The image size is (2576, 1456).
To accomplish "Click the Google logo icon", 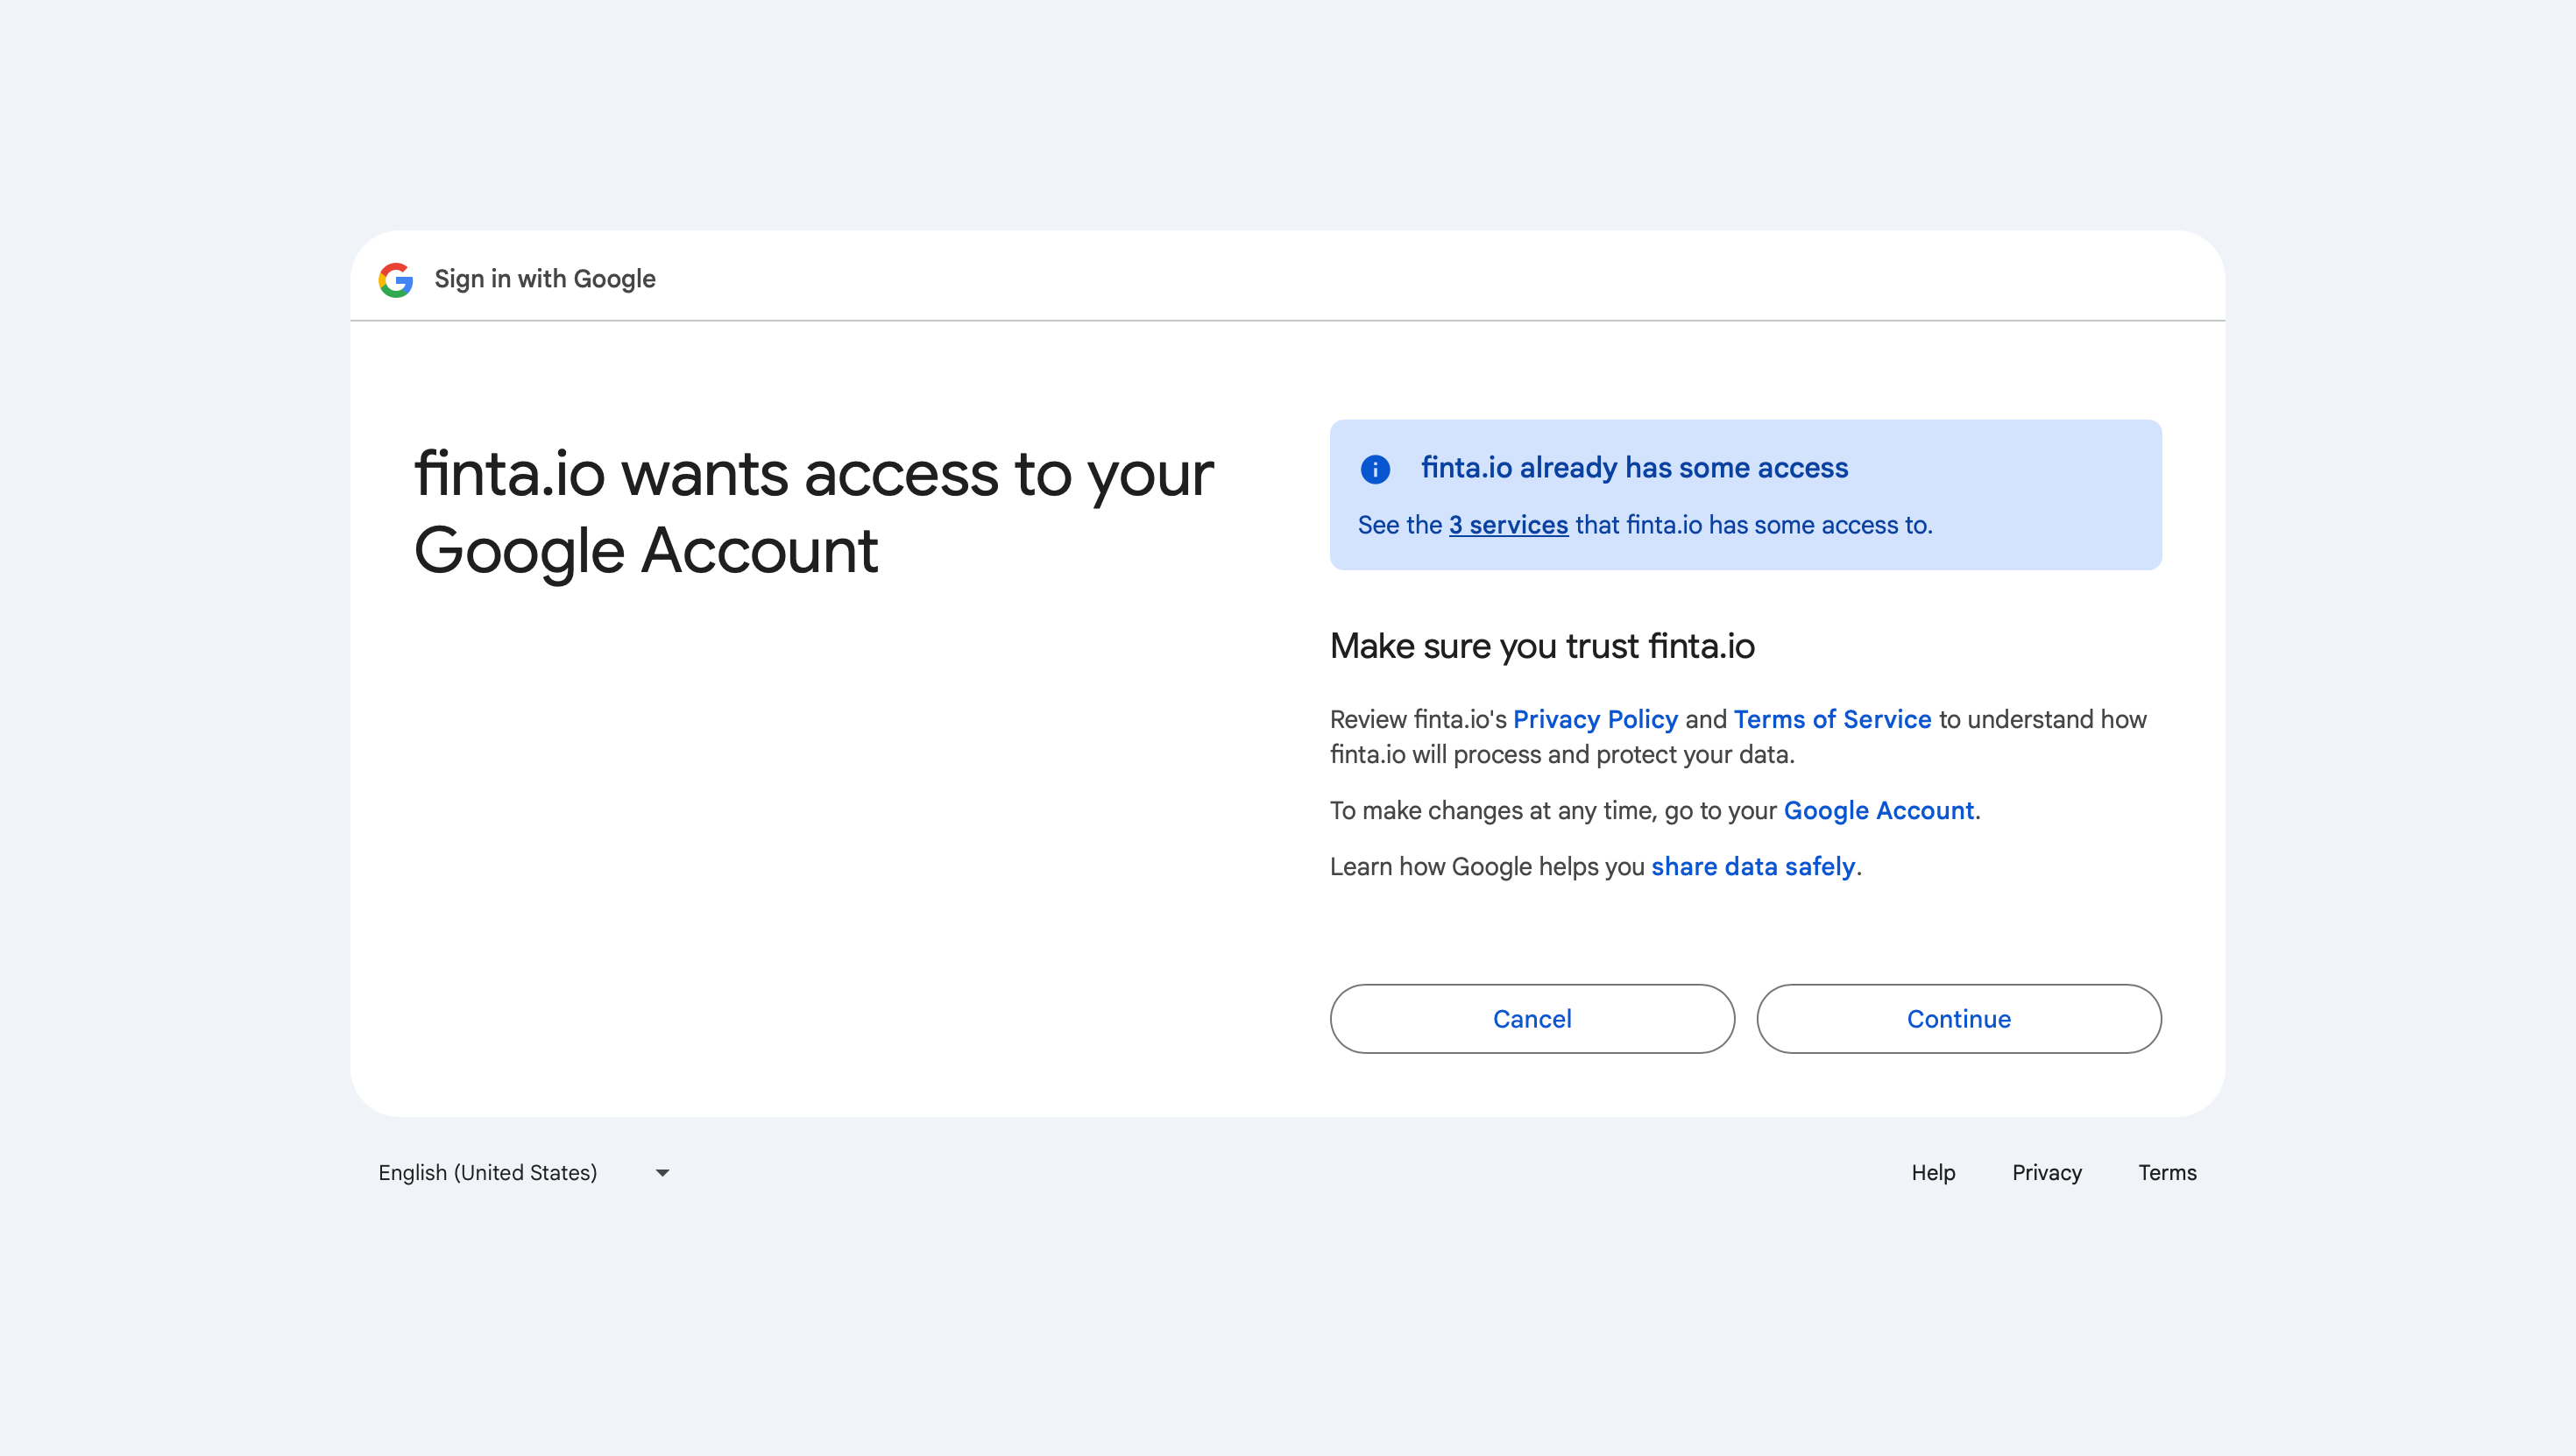I will (x=397, y=279).
